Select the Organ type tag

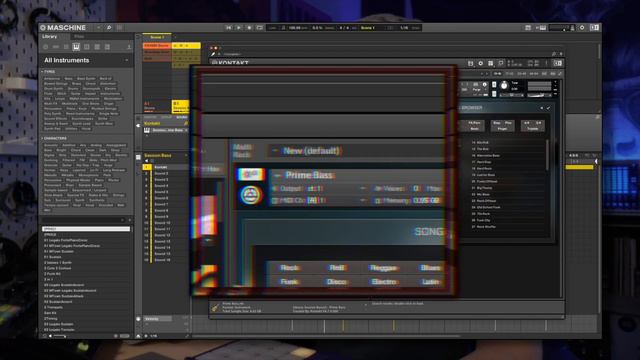point(109,104)
